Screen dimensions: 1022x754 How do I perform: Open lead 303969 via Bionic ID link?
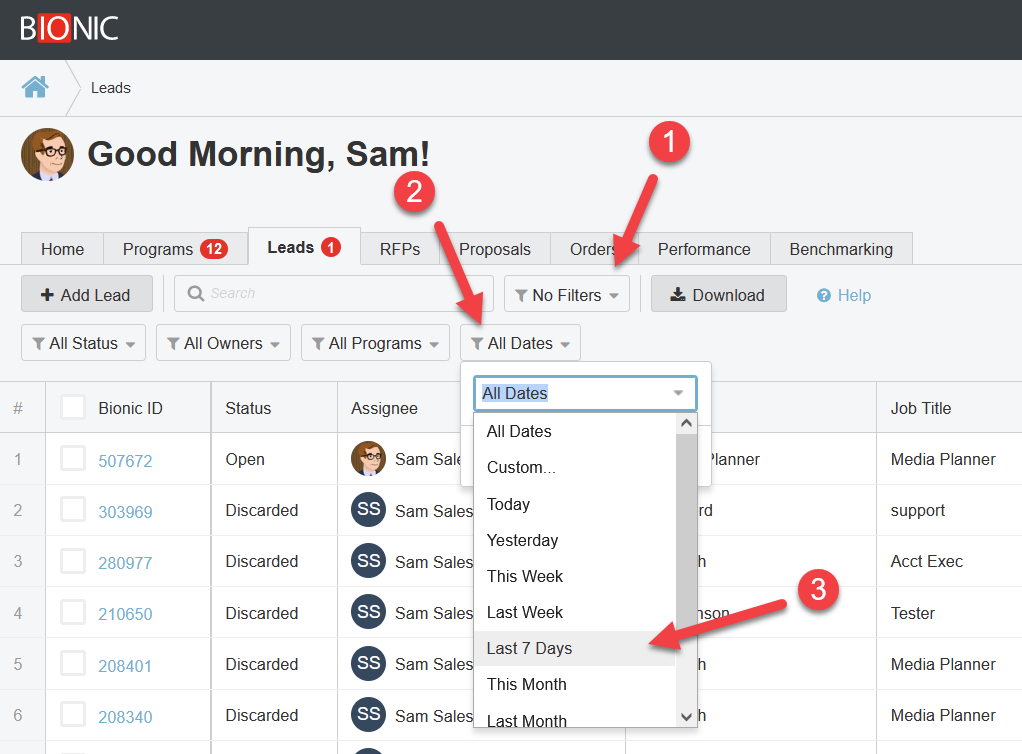pos(125,512)
